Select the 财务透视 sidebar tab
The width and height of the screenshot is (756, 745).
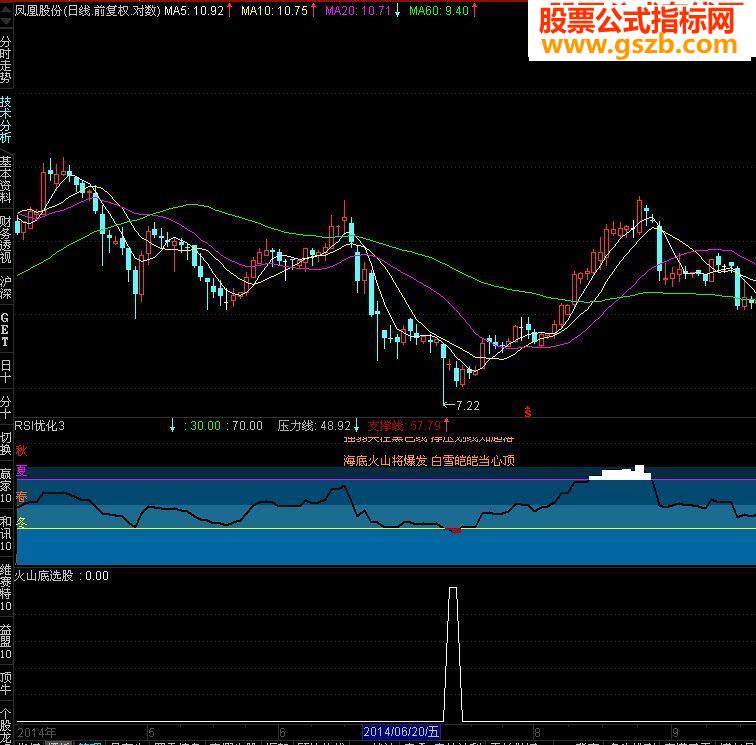pos(5,240)
